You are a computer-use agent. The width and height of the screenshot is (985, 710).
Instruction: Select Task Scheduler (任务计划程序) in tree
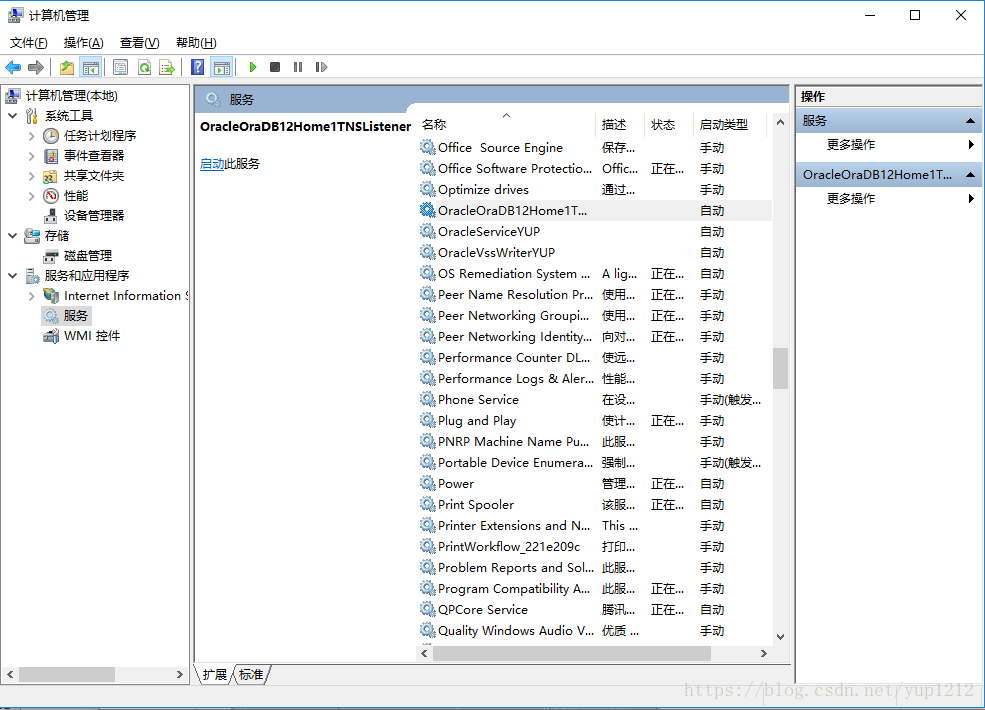(99, 136)
